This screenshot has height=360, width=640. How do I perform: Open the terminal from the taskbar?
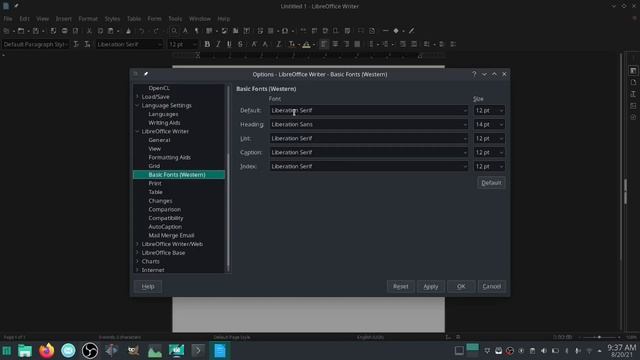[198, 351]
